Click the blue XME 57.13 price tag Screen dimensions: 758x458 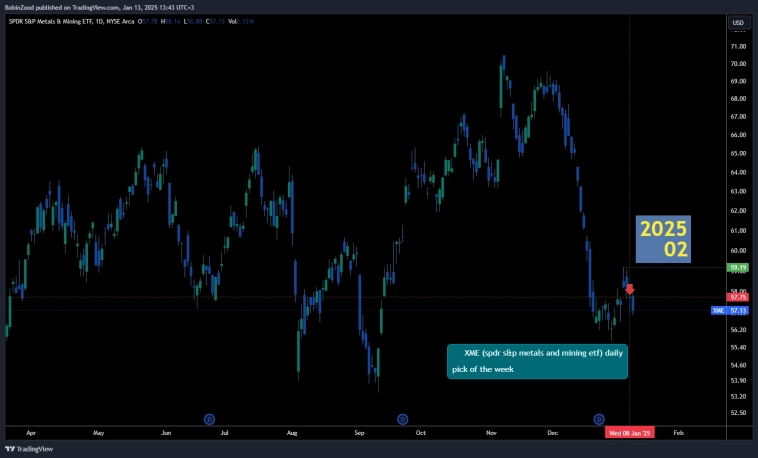click(x=729, y=310)
